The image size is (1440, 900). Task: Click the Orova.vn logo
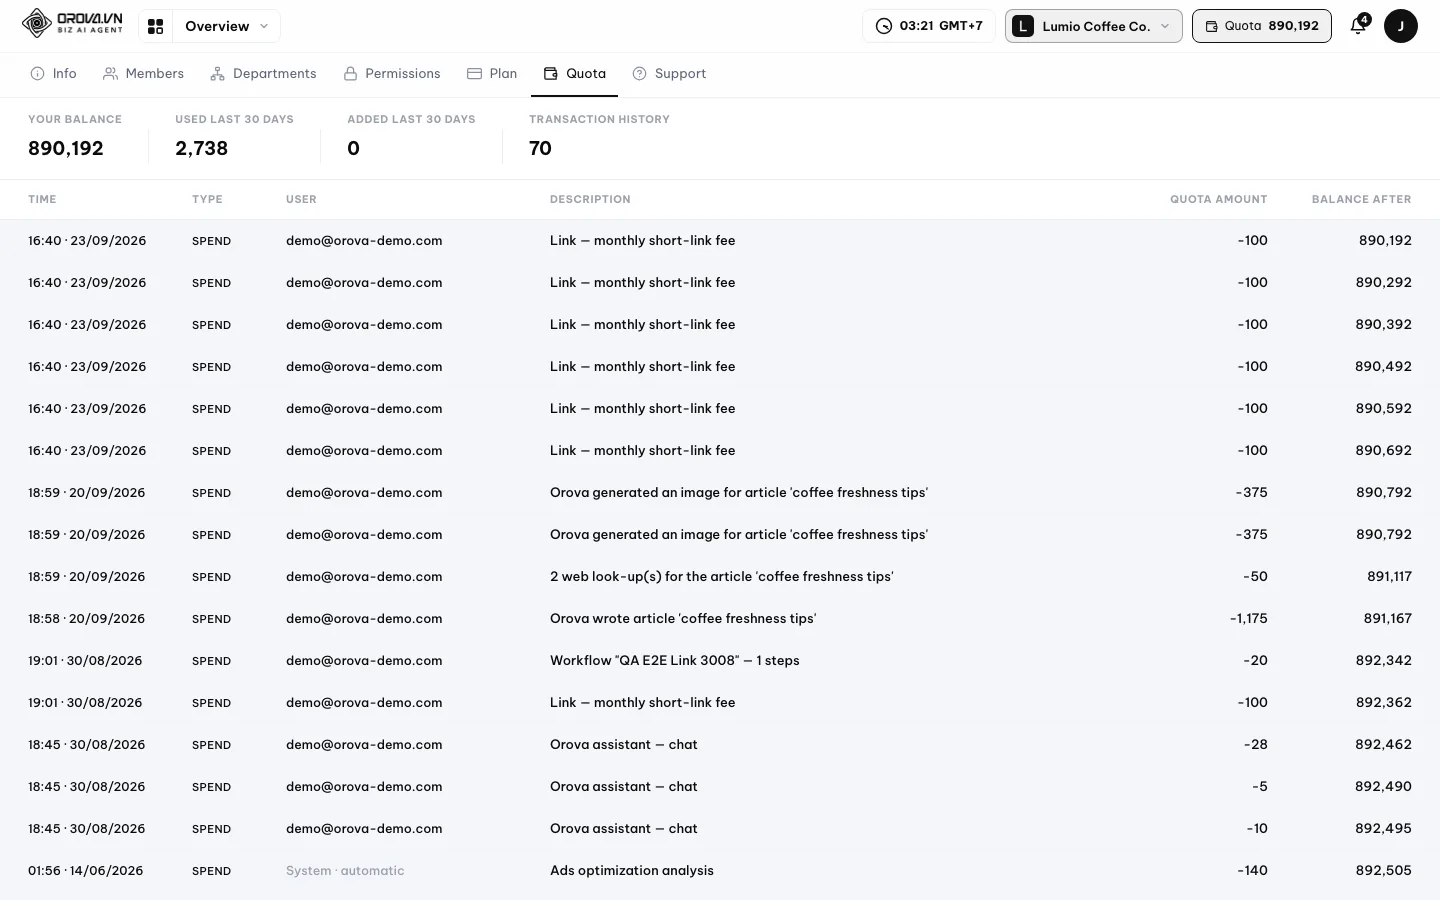click(x=72, y=23)
